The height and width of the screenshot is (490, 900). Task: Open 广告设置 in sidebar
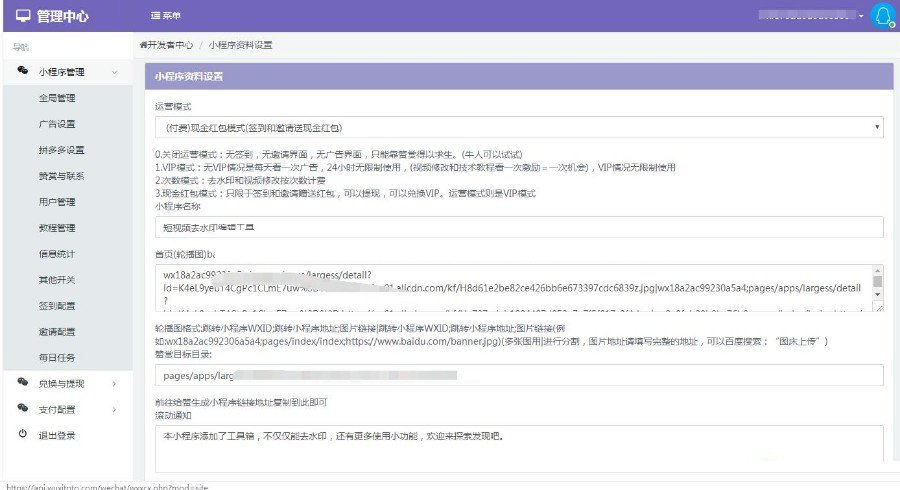[57, 124]
